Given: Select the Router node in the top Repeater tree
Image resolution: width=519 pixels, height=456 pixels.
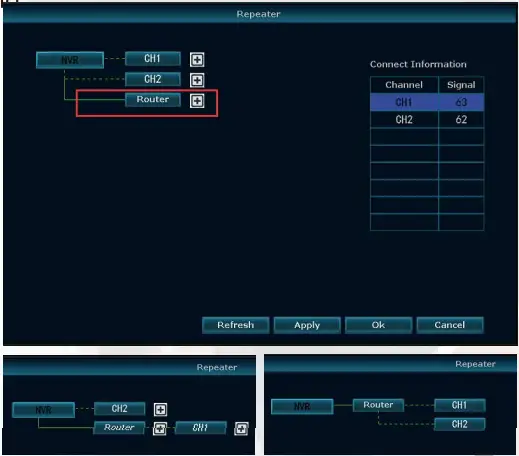Looking at the screenshot, I should point(153,99).
